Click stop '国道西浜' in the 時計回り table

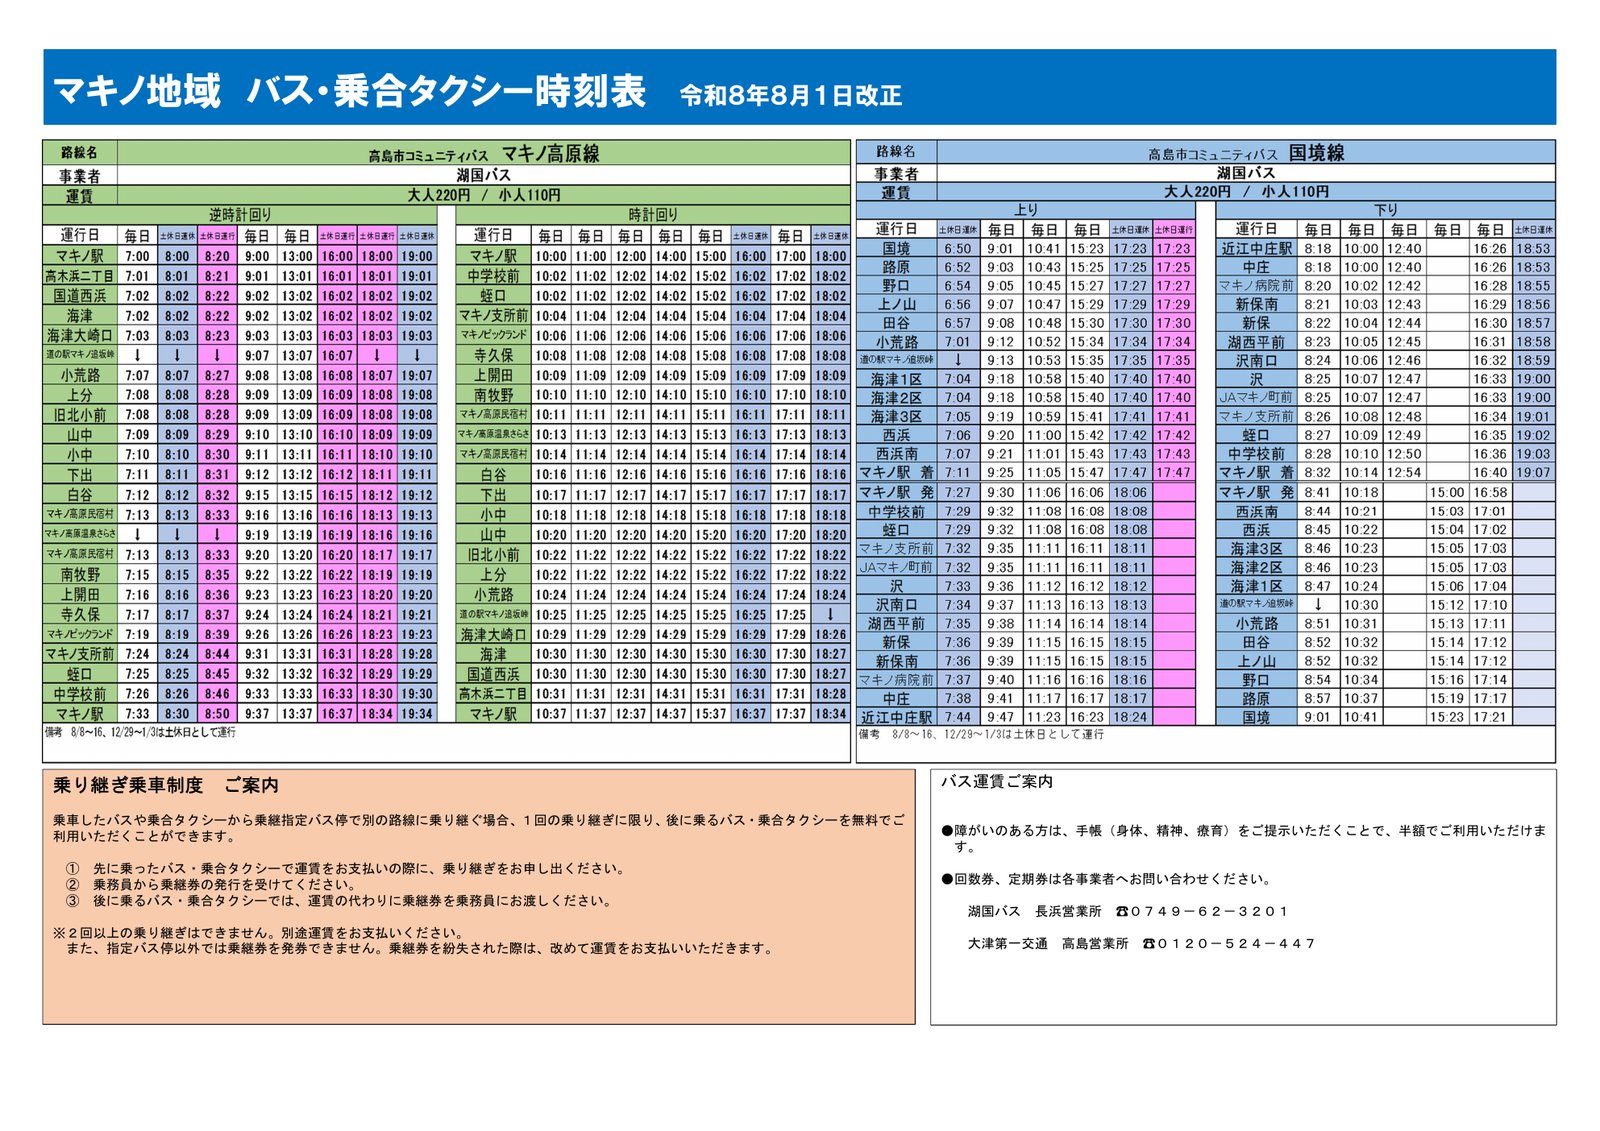(494, 674)
